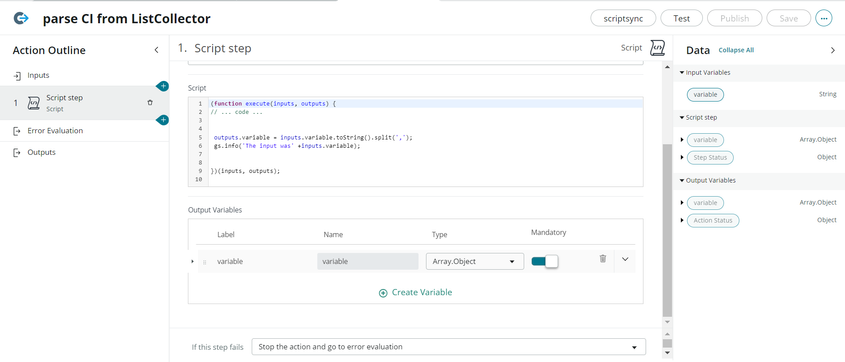
Task: Grab the drag handle of variable row
Action: click(x=204, y=262)
